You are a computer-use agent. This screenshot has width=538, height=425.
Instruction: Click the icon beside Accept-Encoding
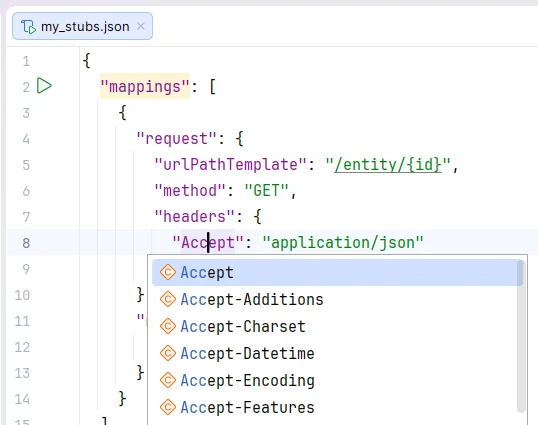pos(168,380)
